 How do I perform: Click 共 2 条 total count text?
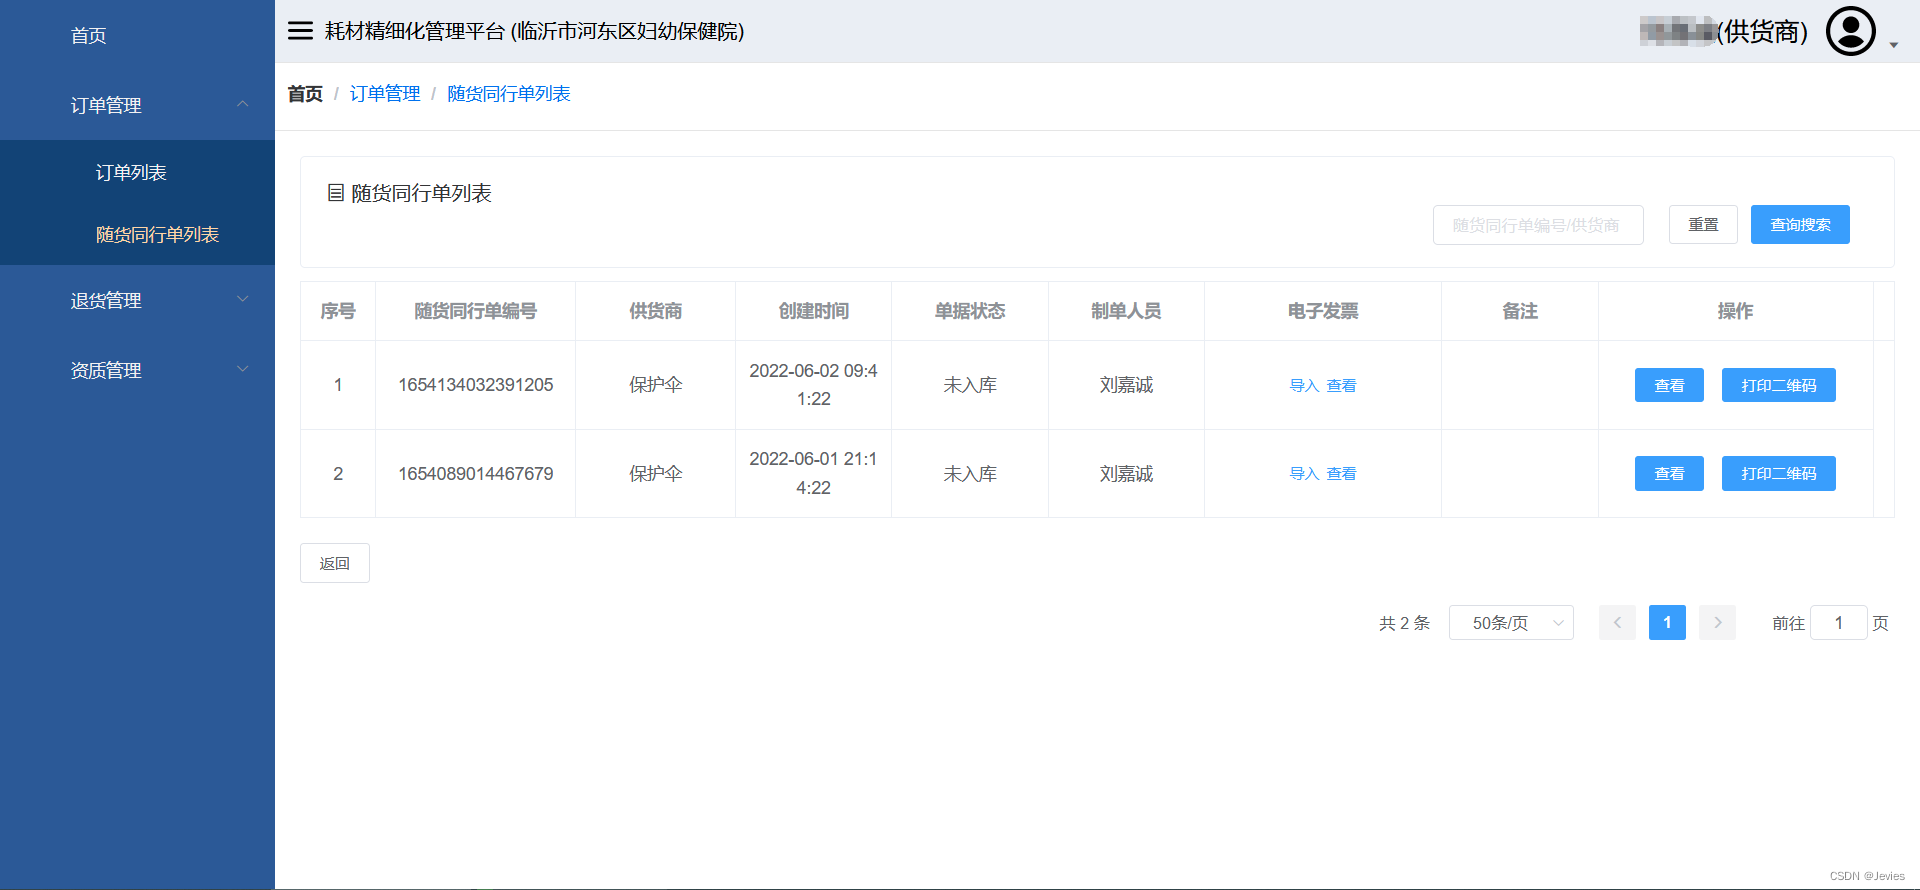(x=1404, y=623)
